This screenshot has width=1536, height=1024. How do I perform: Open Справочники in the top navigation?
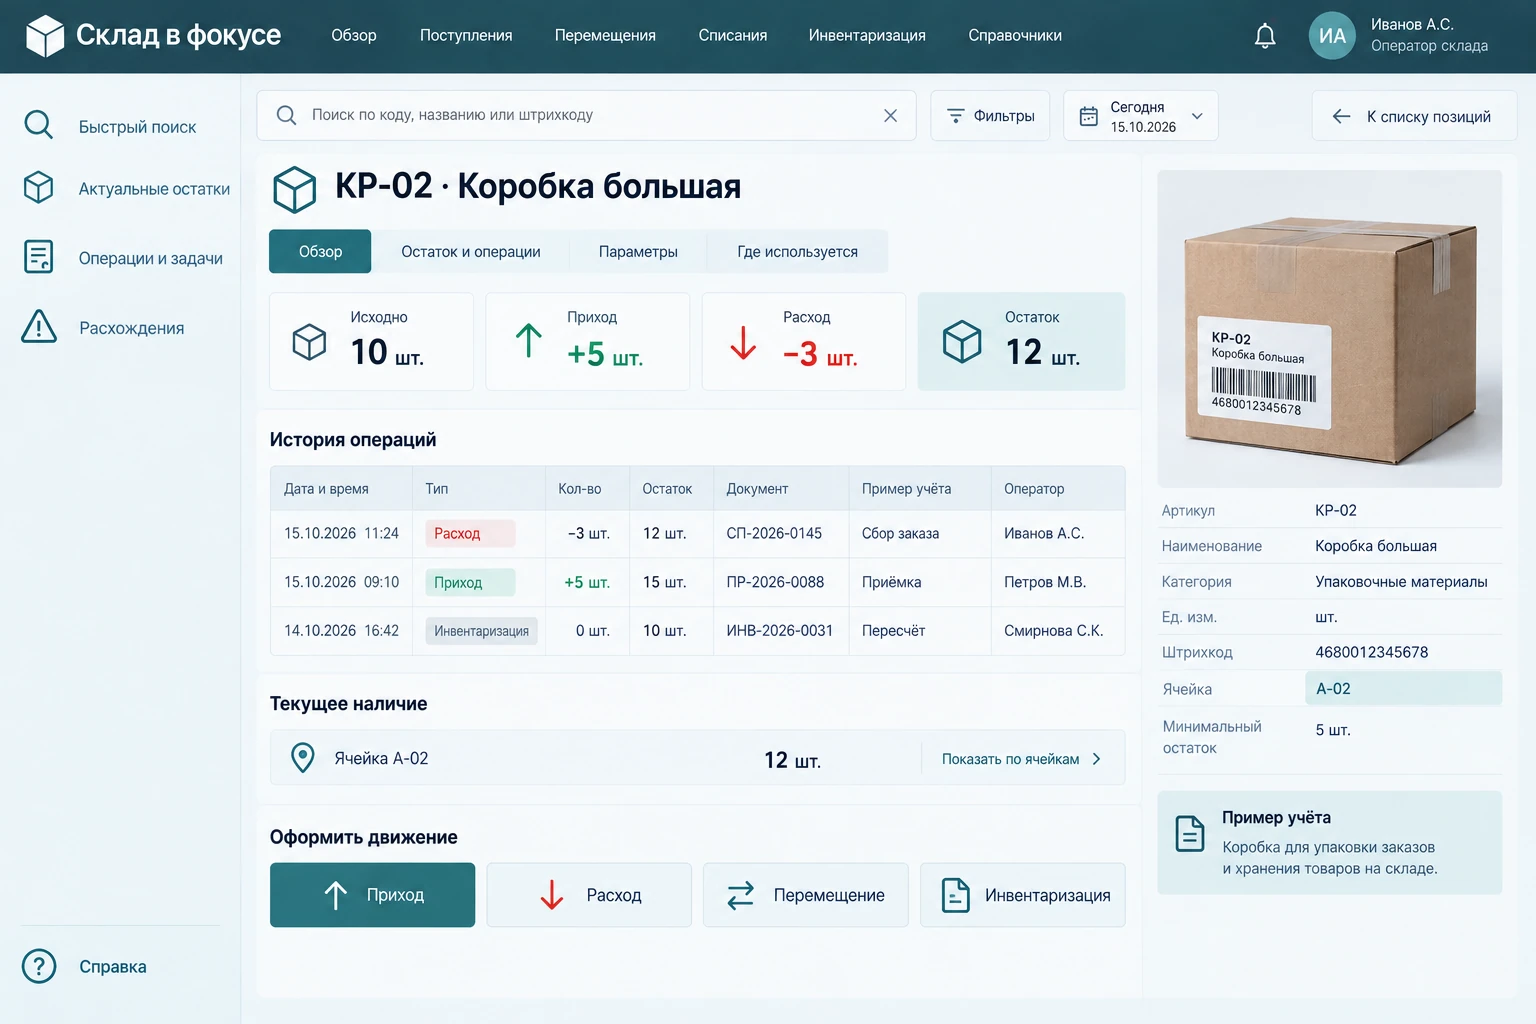[x=1015, y=36]
